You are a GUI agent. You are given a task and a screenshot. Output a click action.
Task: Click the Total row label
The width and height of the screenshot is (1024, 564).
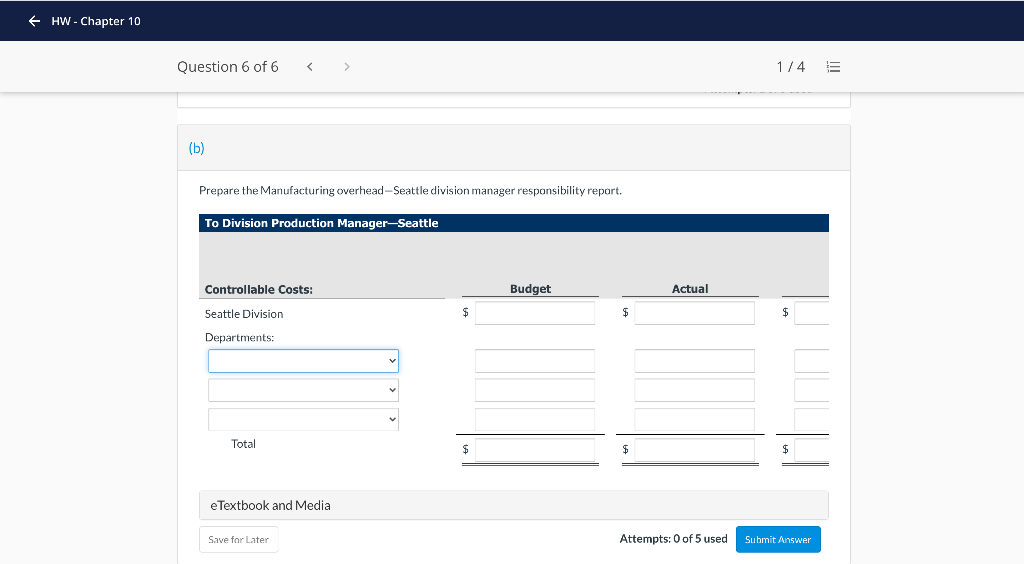pos(244,444)
